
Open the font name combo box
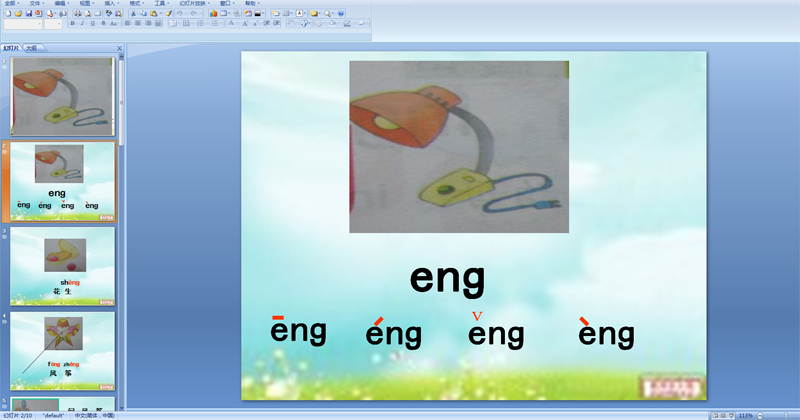(23, 24)
